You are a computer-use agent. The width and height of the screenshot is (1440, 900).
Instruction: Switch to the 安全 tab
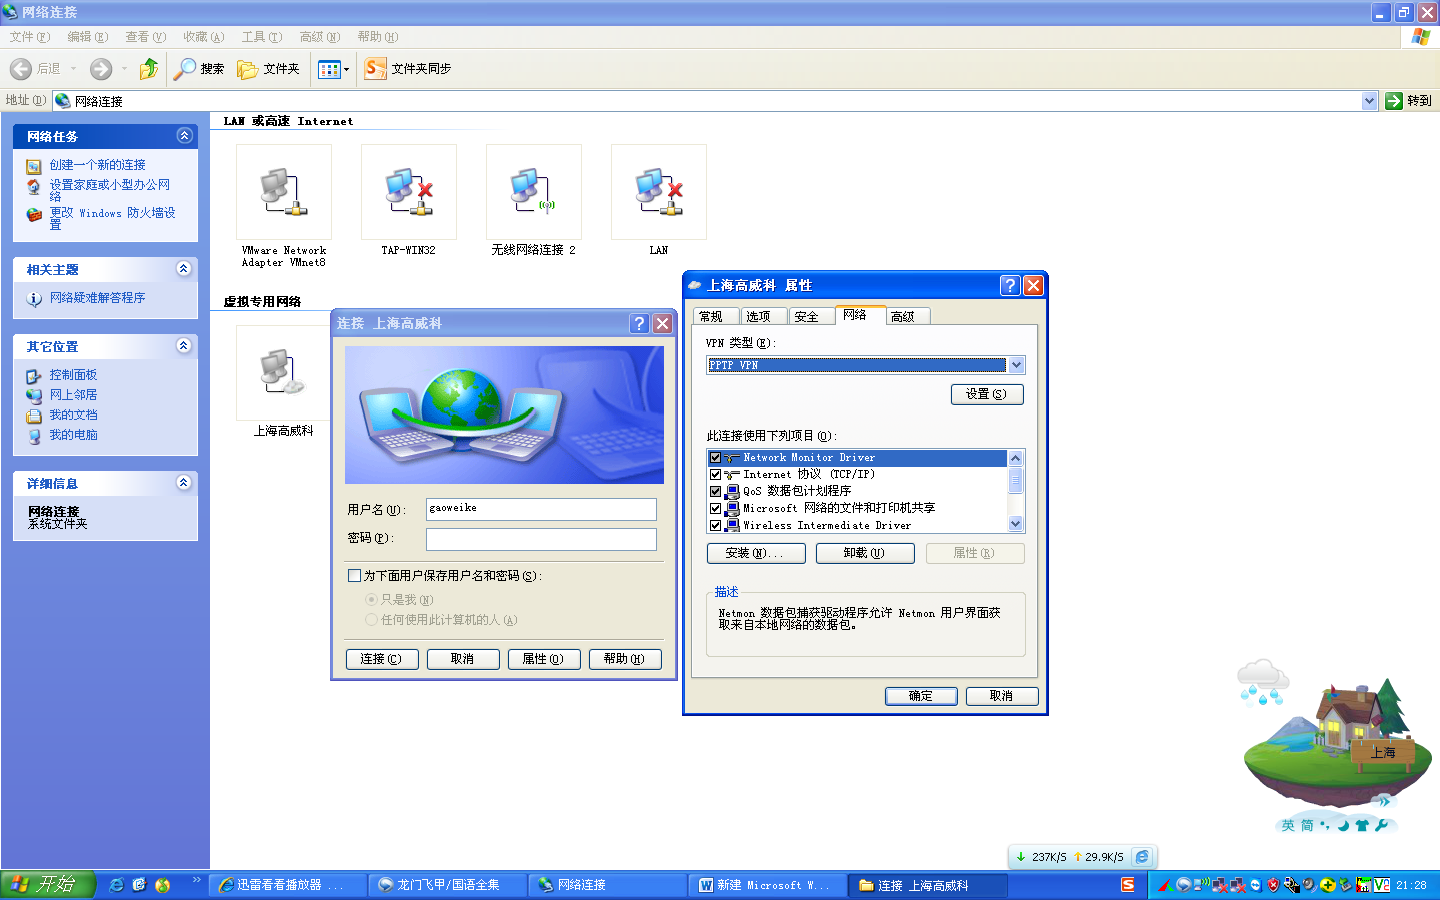(x=806, y=316)
